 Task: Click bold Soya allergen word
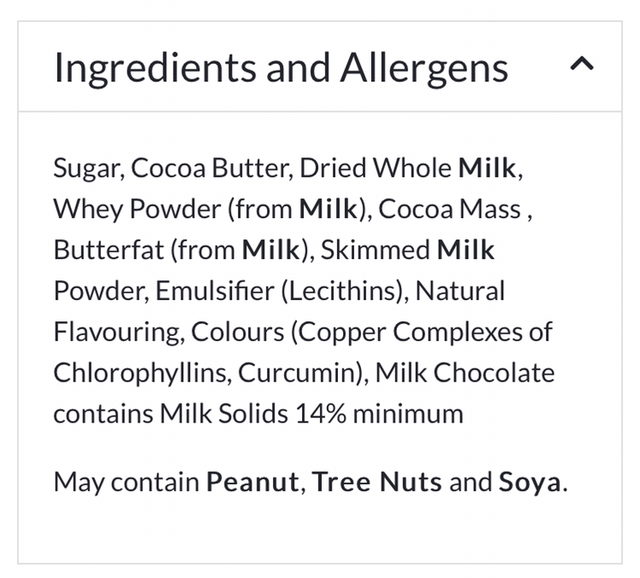(x=530, y=482)
